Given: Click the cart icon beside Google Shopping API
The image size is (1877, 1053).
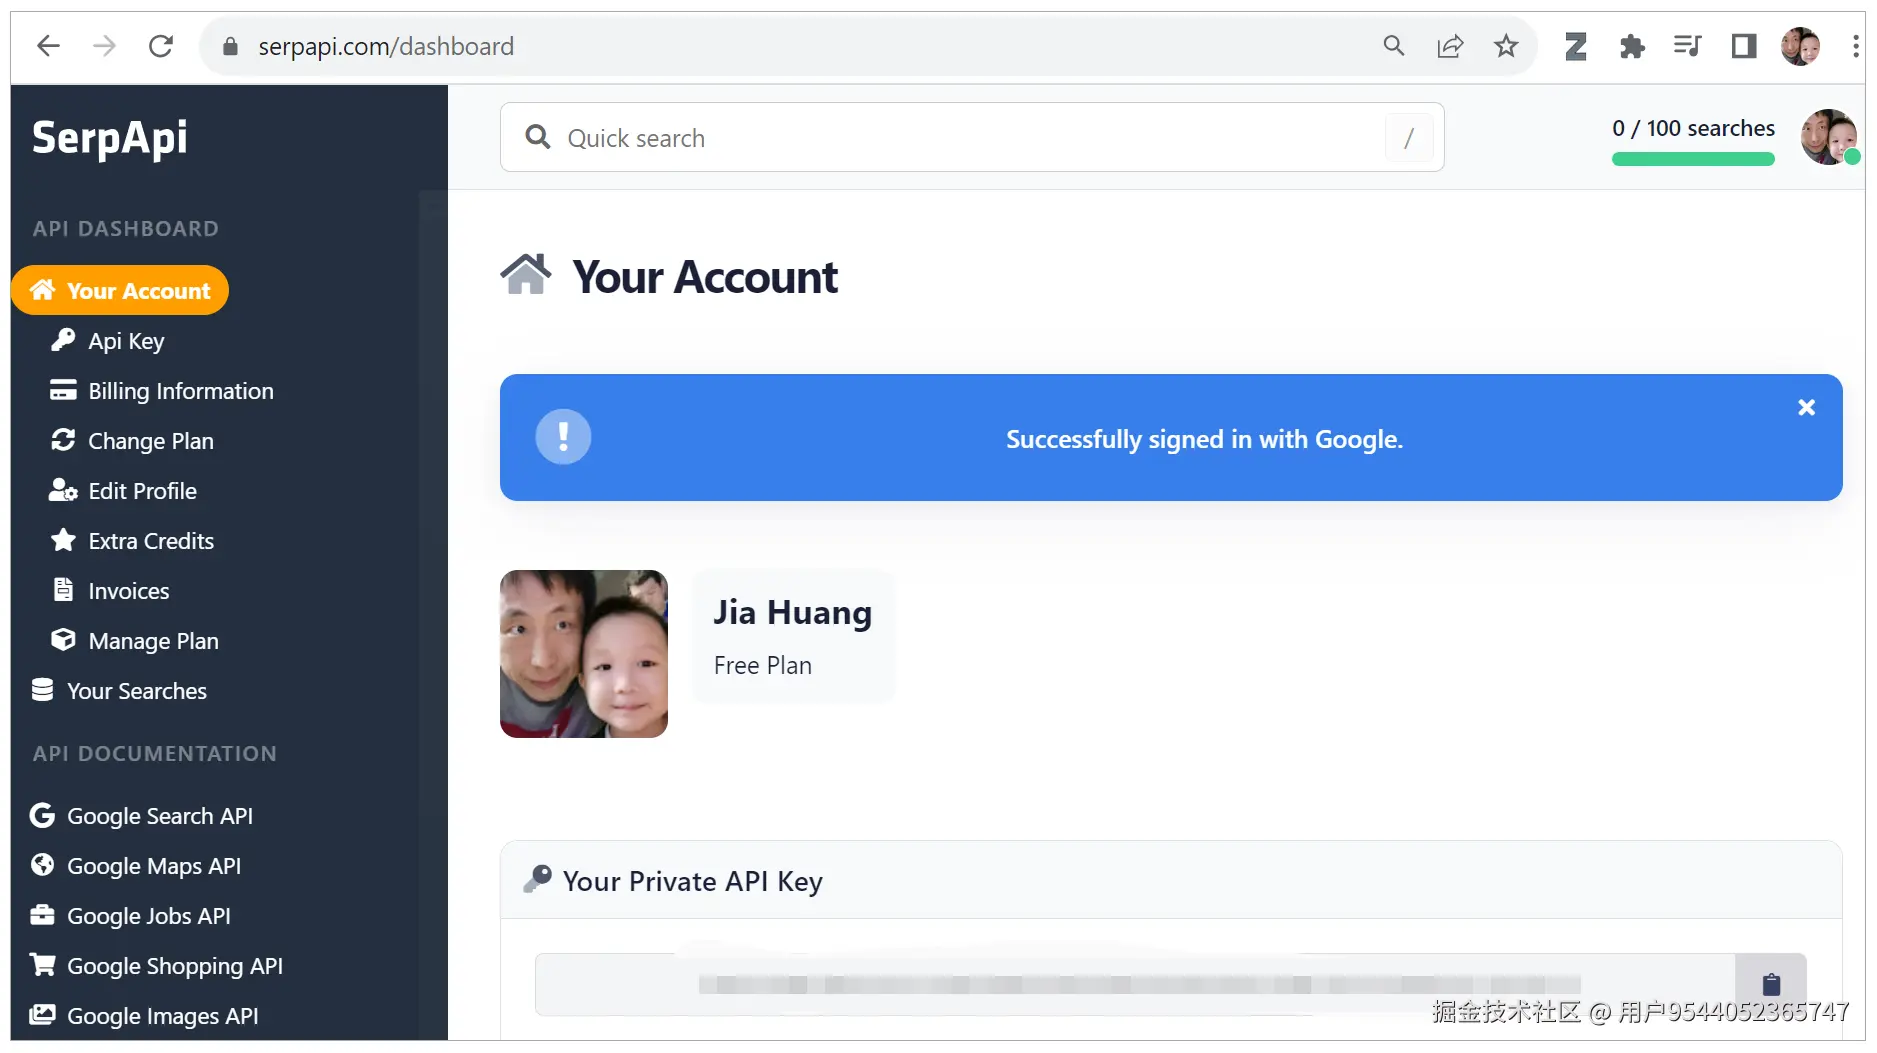Looking at the screenshot, I should (x=42, y=965).
